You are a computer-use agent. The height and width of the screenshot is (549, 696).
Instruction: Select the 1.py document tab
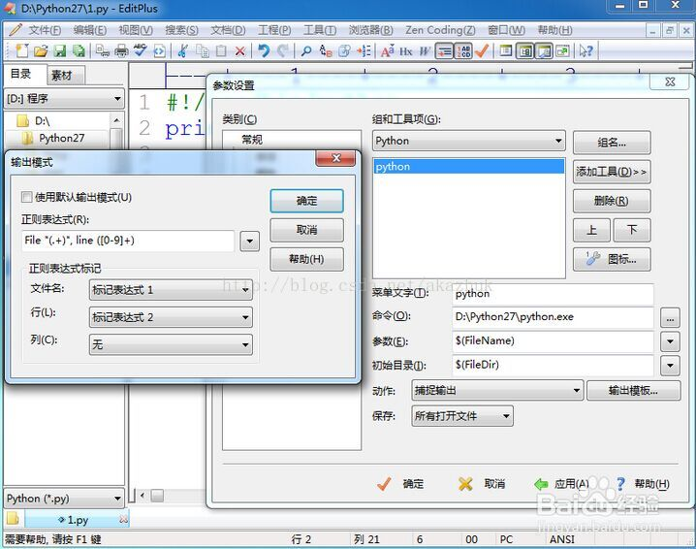77,520
